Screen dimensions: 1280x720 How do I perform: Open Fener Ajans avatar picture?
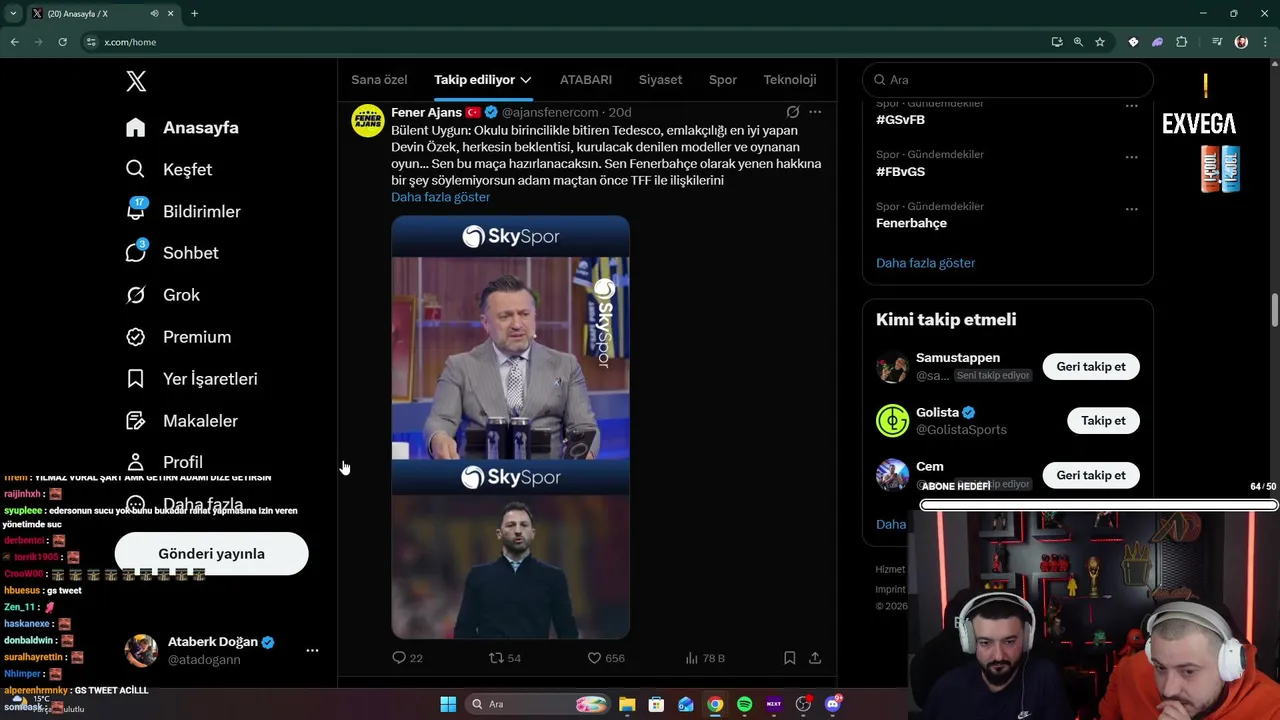pos(368,120)
